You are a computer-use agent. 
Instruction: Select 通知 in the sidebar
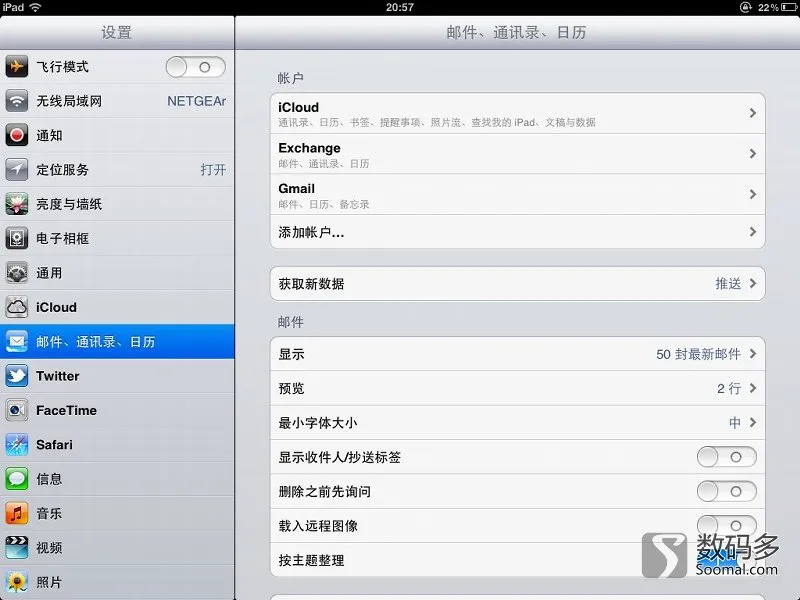(x=117, y=135)
